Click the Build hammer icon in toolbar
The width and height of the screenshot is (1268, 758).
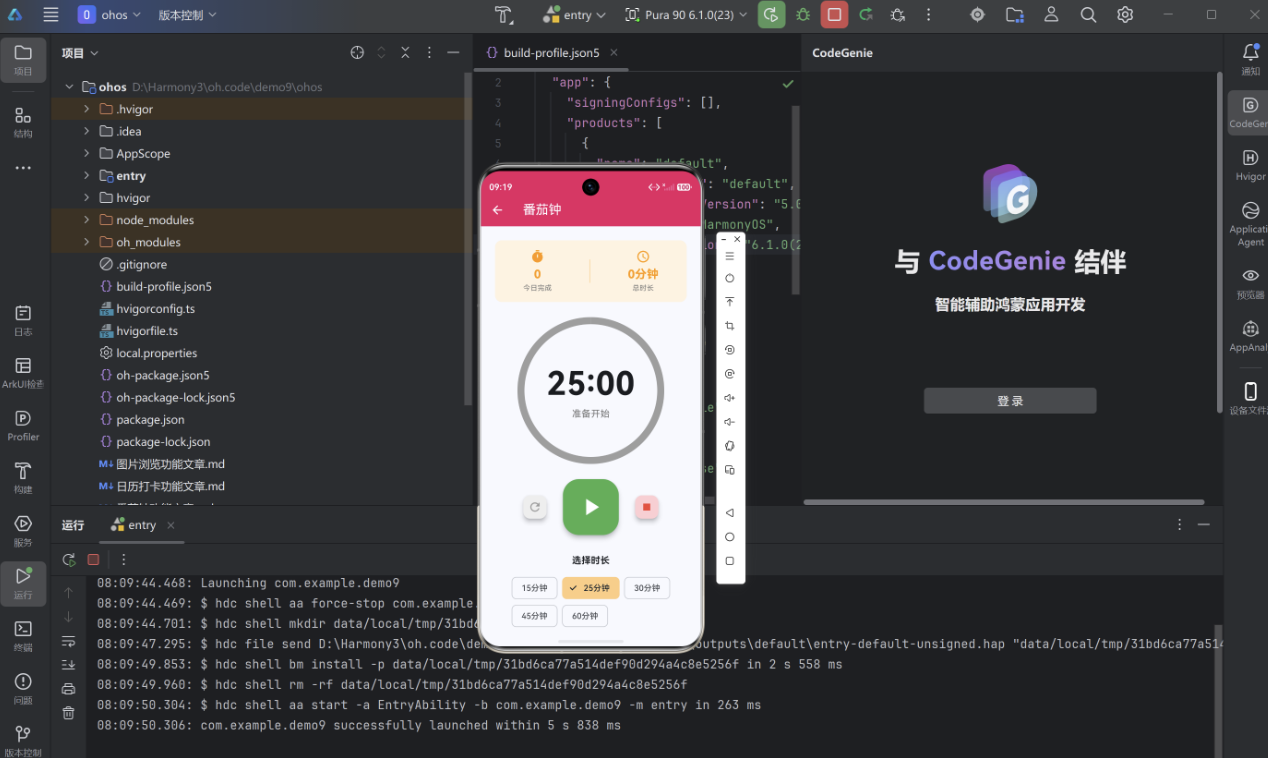(x=503, y=15)
